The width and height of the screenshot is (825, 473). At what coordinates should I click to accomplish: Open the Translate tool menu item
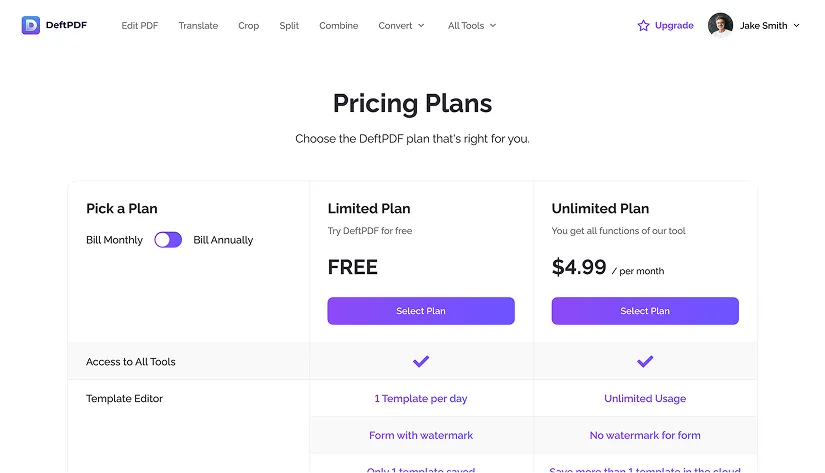pyautogui.click(x=198, y=26)
